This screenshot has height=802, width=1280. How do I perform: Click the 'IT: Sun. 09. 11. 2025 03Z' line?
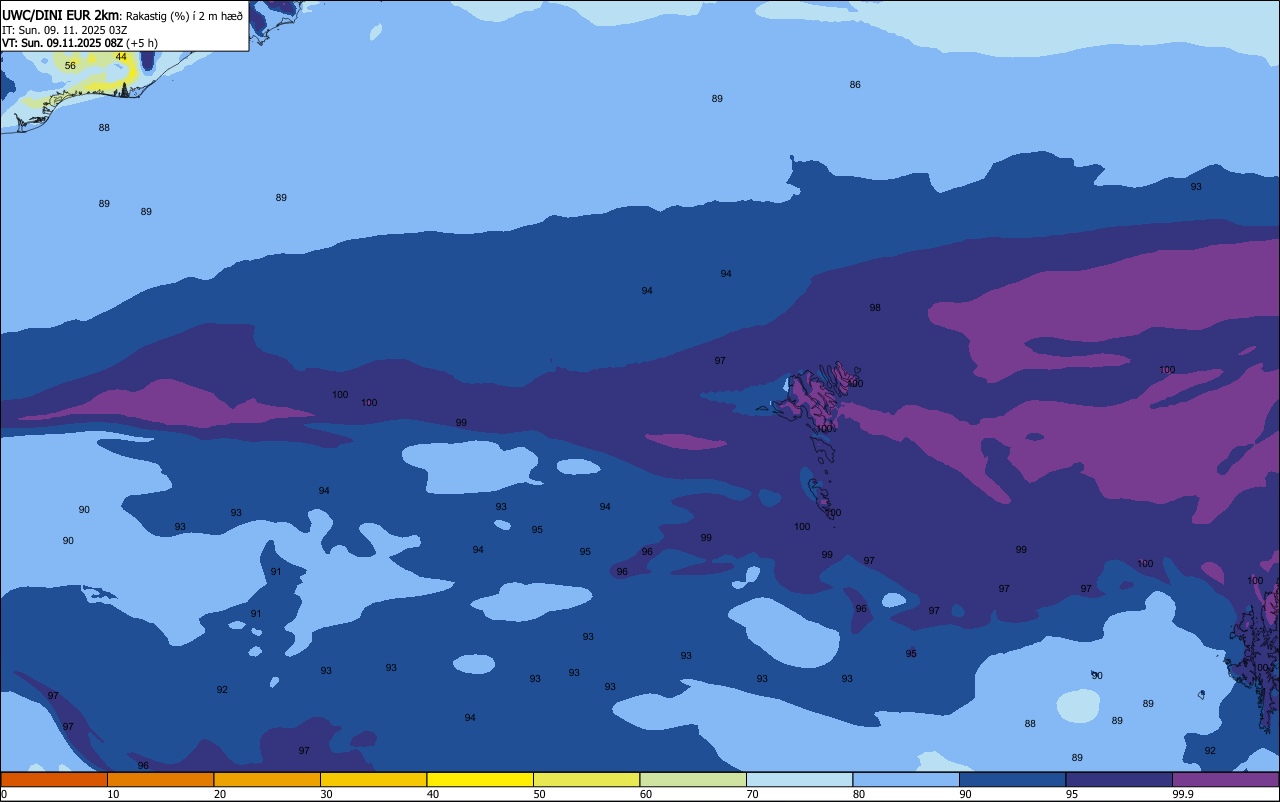tap(65, 30)
